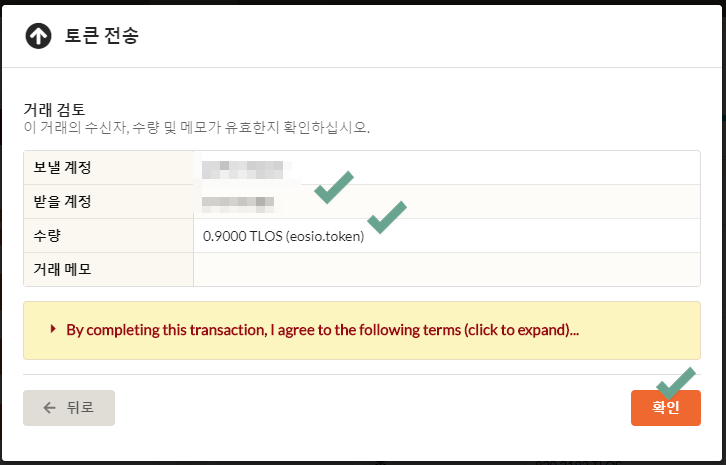Screen dimensions: 726x465
Task: Click the green checkmark next to the TLOS amount
Action: (x=387, y=217)
